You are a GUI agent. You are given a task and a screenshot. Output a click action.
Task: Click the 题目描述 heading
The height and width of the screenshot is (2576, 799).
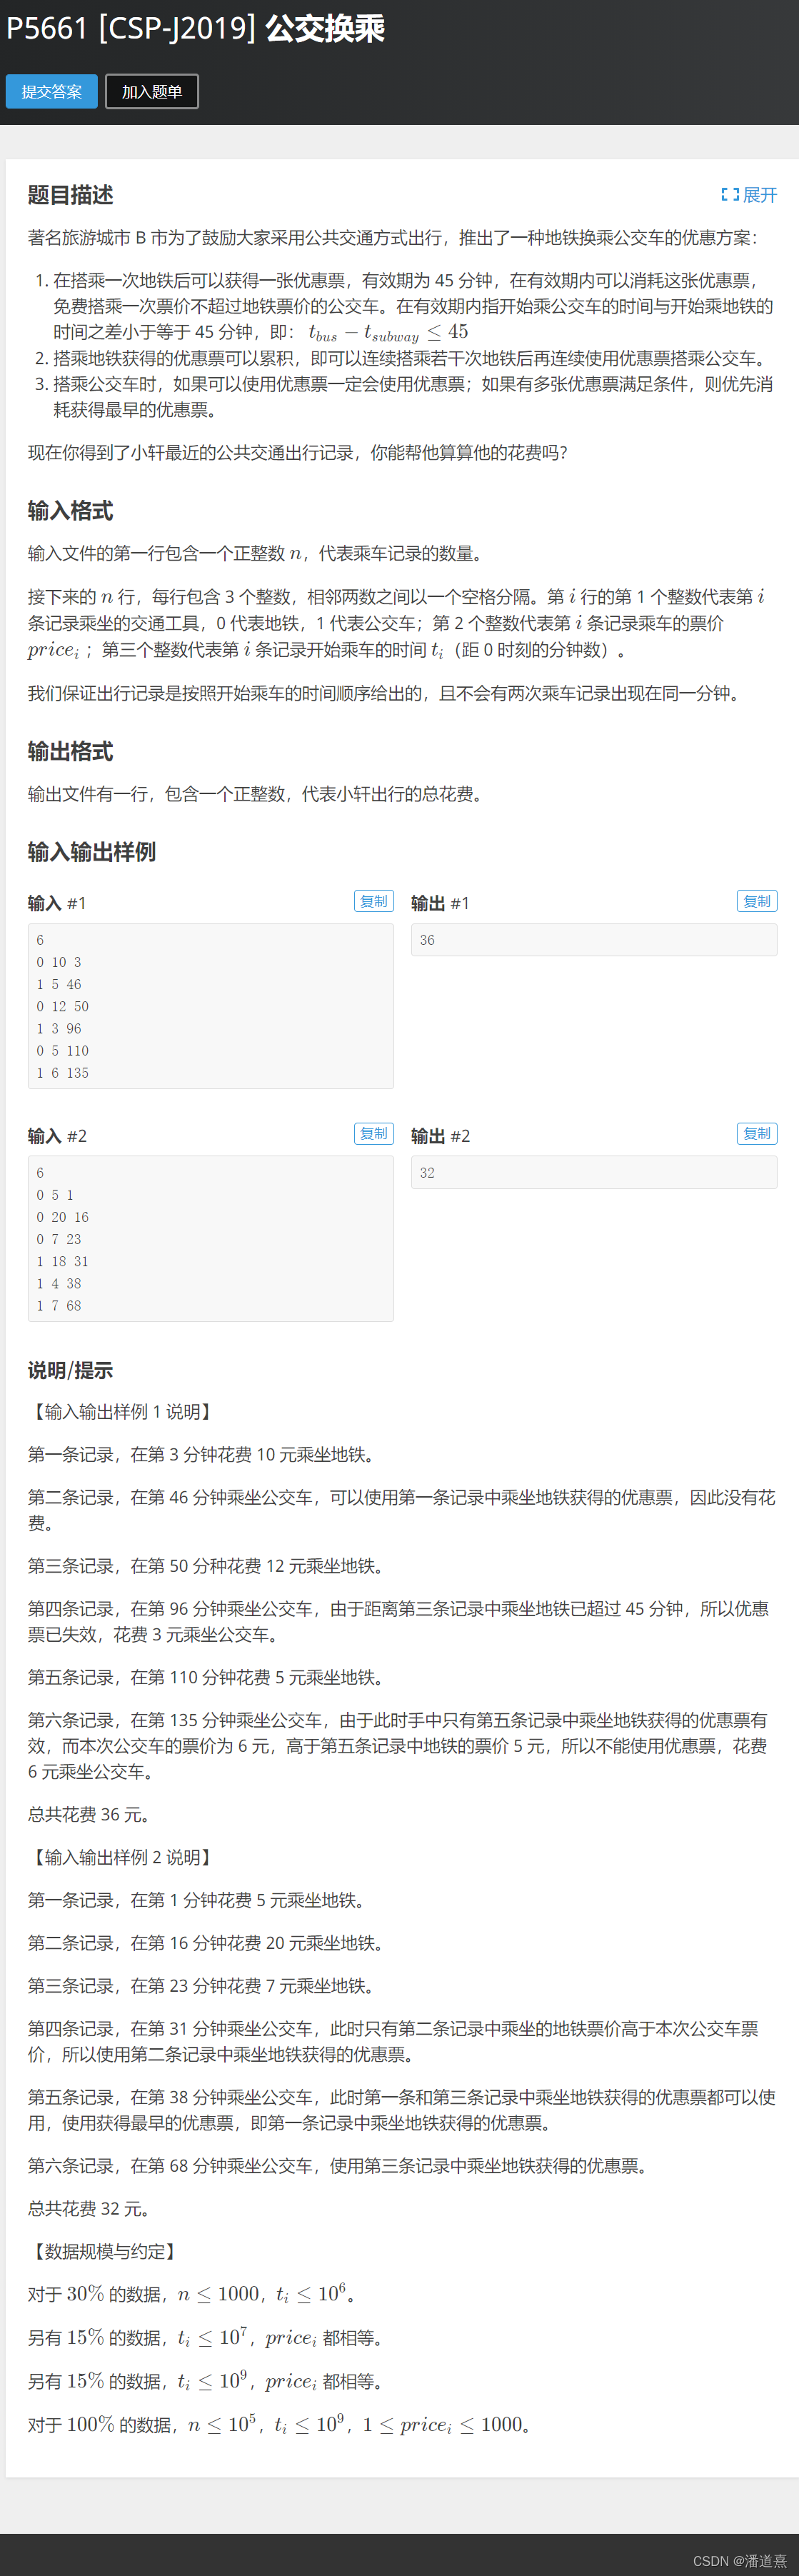point(70,195)
